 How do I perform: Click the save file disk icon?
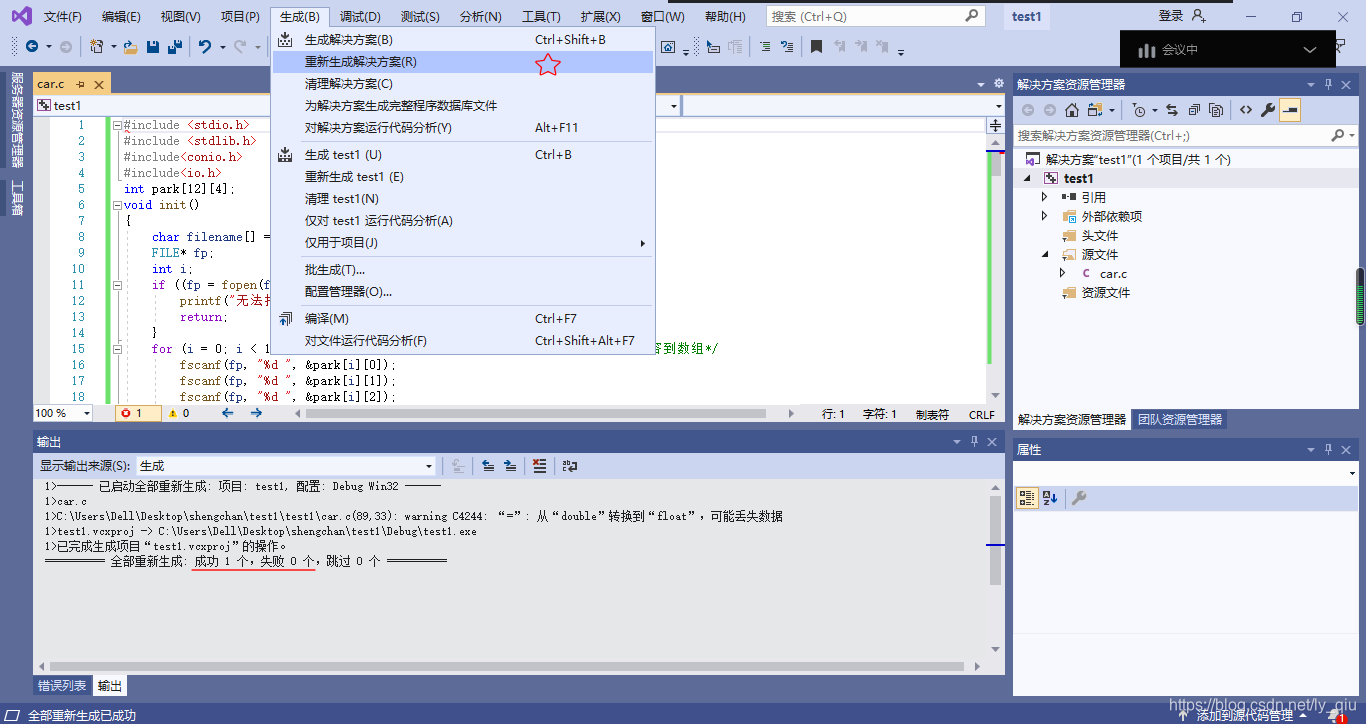(x=153, y=46)
